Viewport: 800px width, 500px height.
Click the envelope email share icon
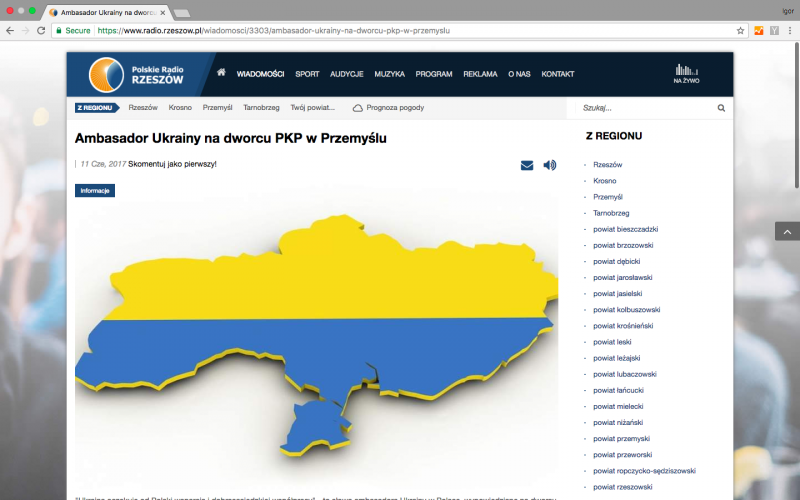pyautogui.click(x=527, y=165)
